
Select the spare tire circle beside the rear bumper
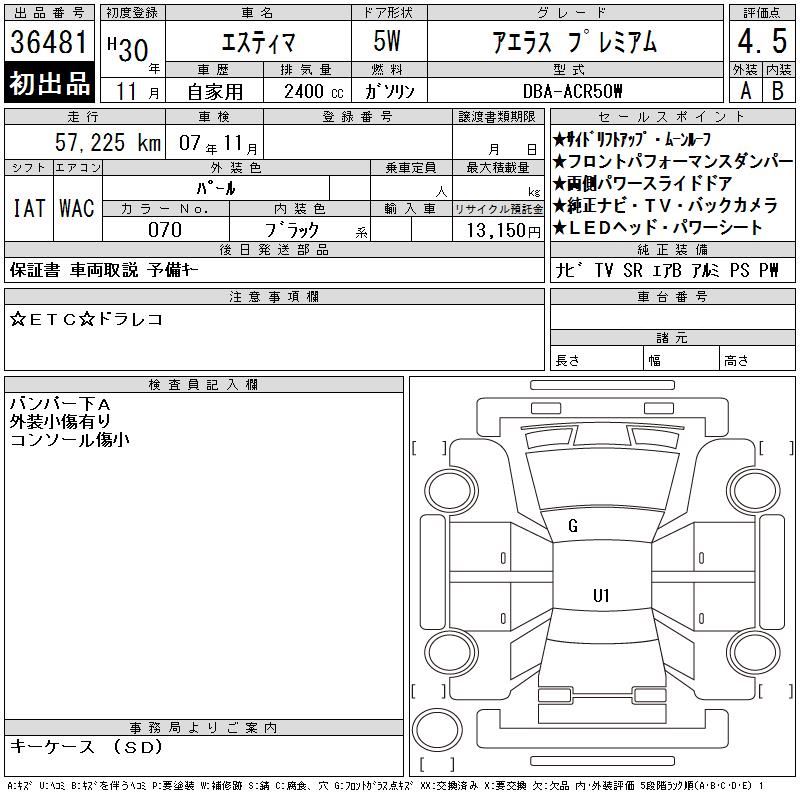point(436,730)
